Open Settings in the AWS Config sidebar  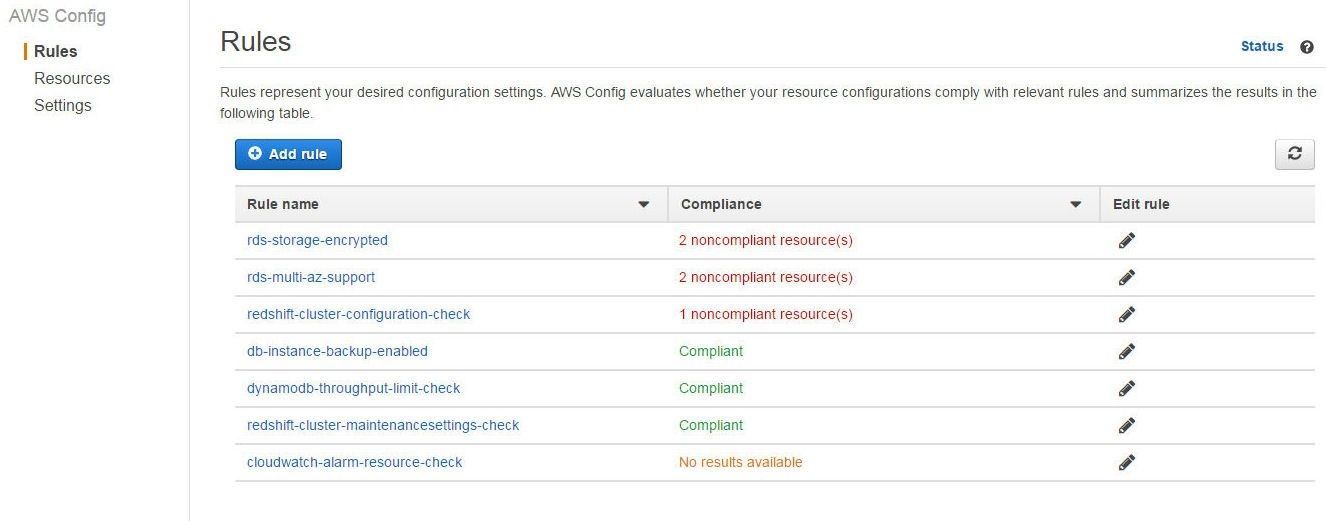(62, 105)
